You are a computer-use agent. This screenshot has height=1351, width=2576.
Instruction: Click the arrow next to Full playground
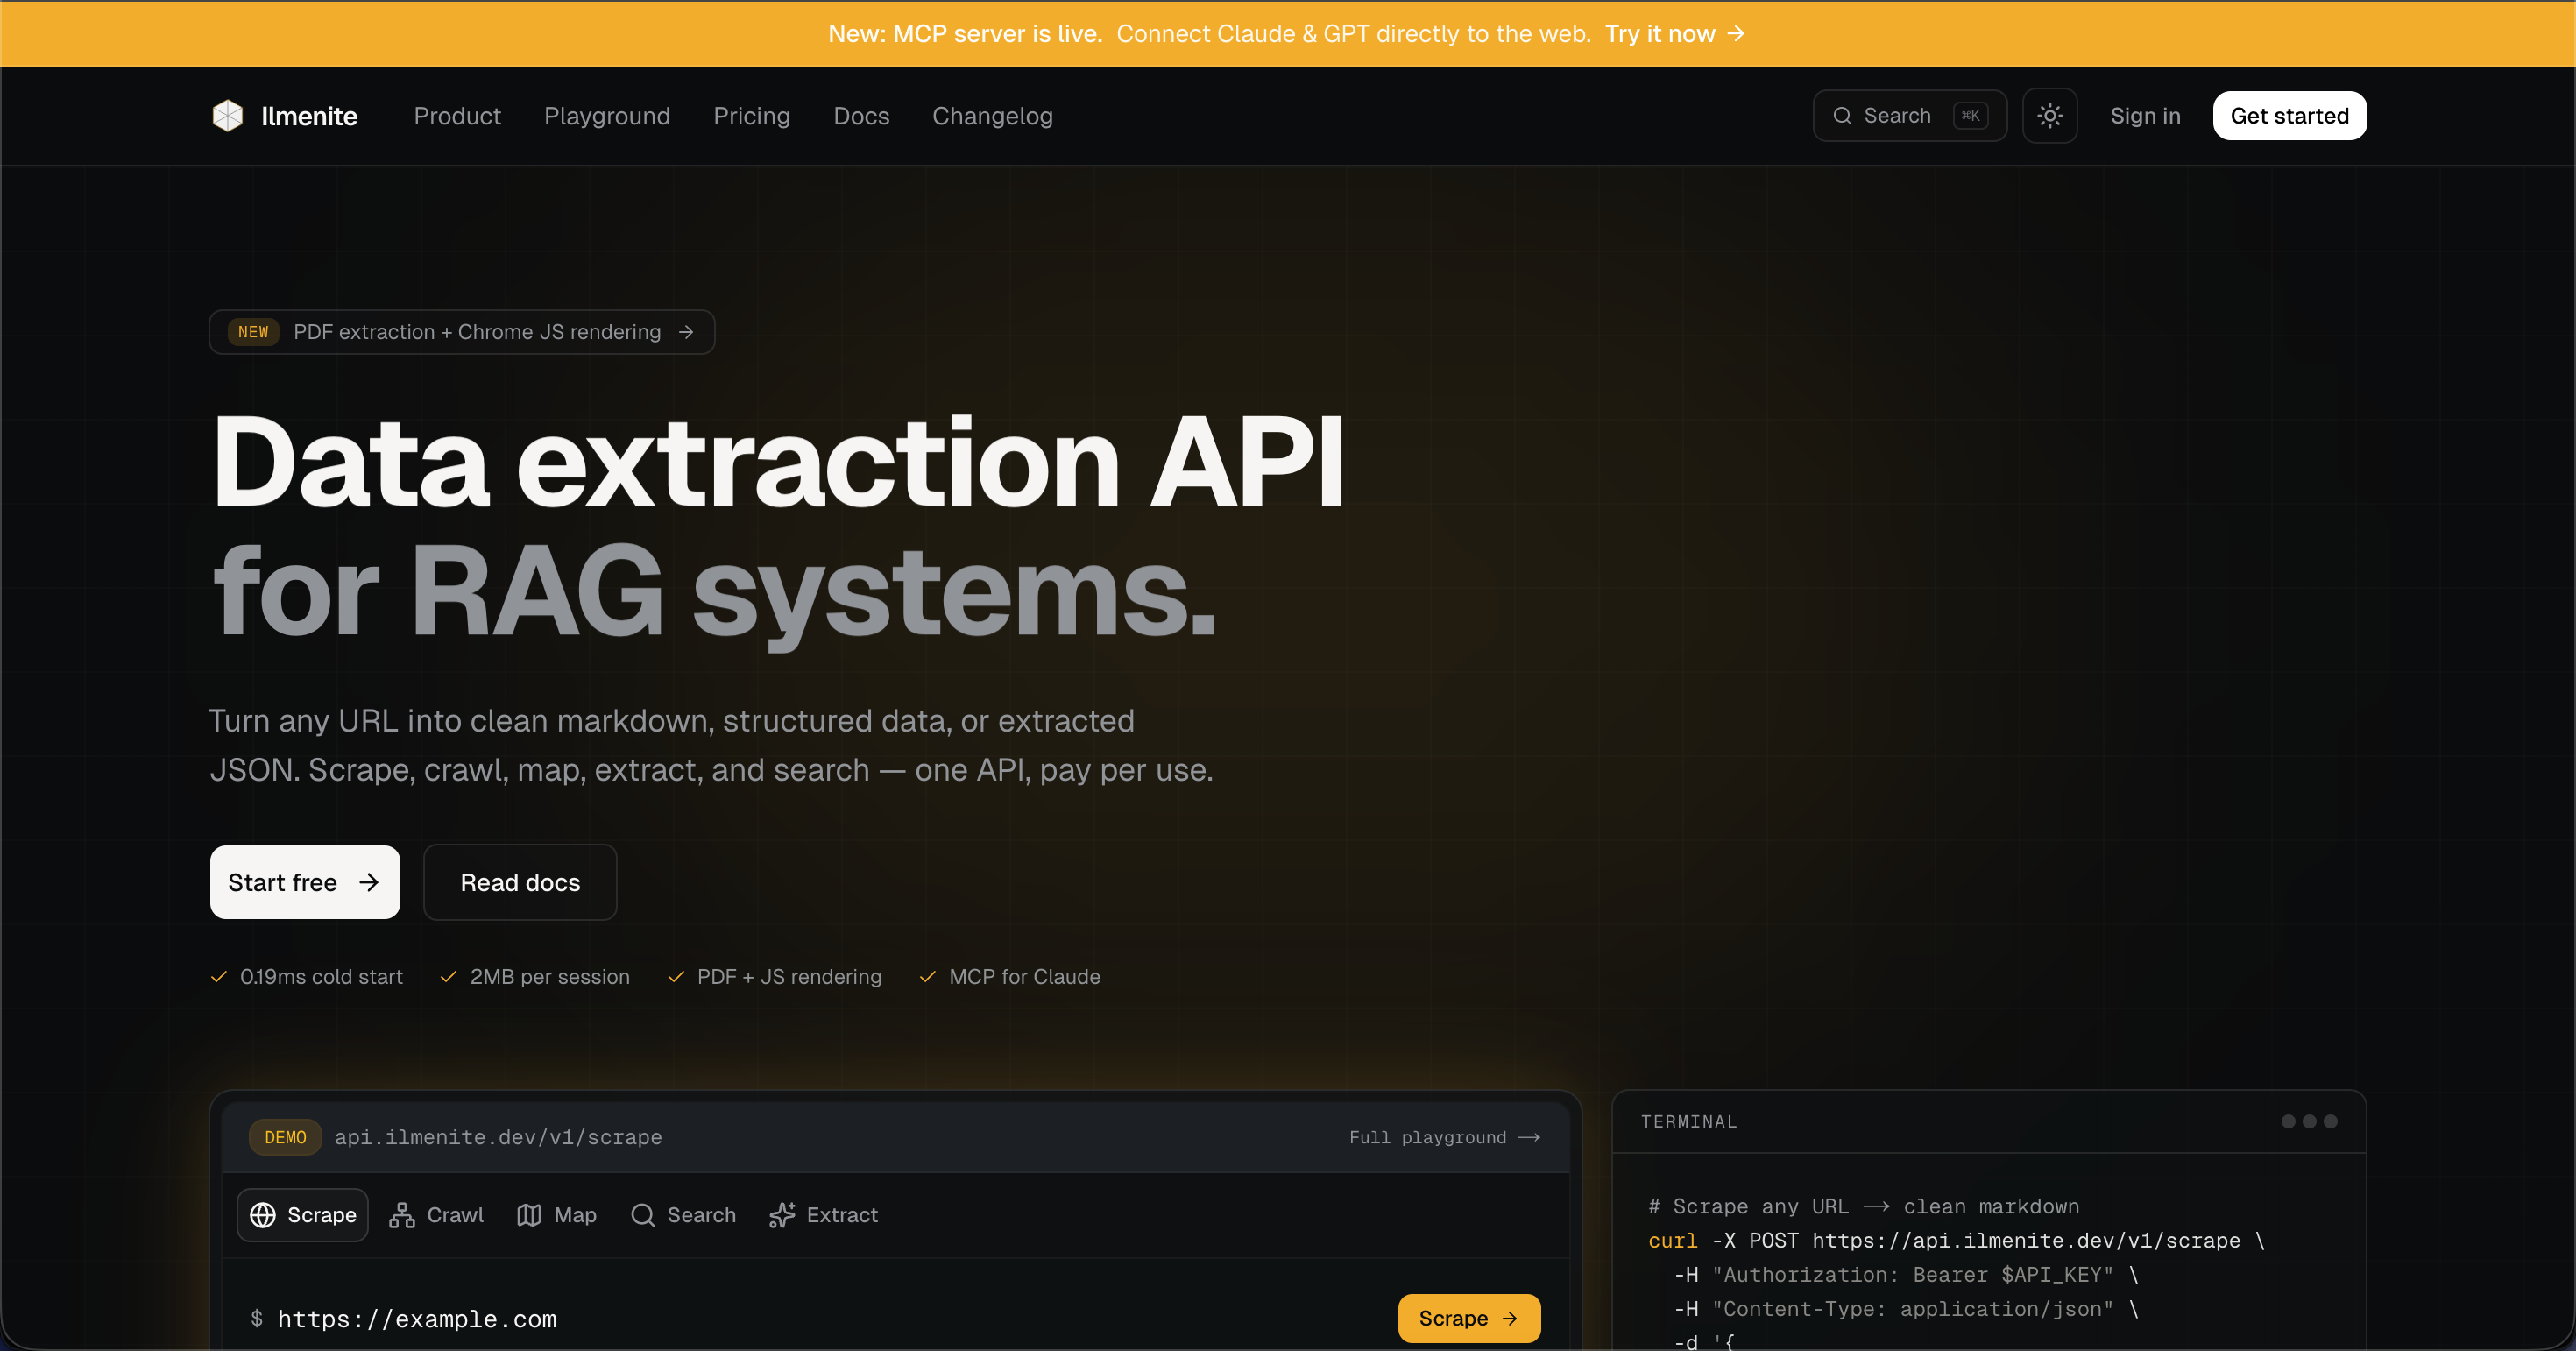(1529, 1137)
